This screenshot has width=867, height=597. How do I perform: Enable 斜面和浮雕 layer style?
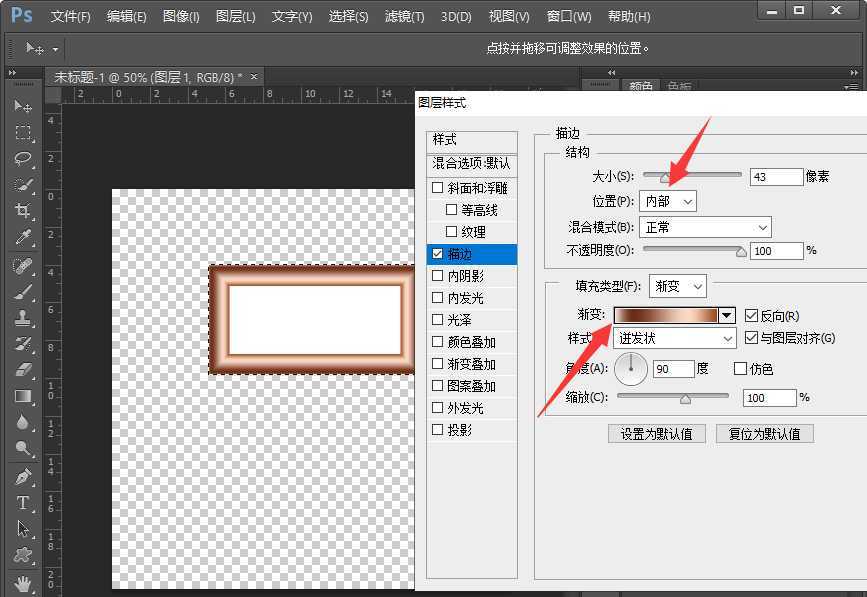click(x=437, y=187)
